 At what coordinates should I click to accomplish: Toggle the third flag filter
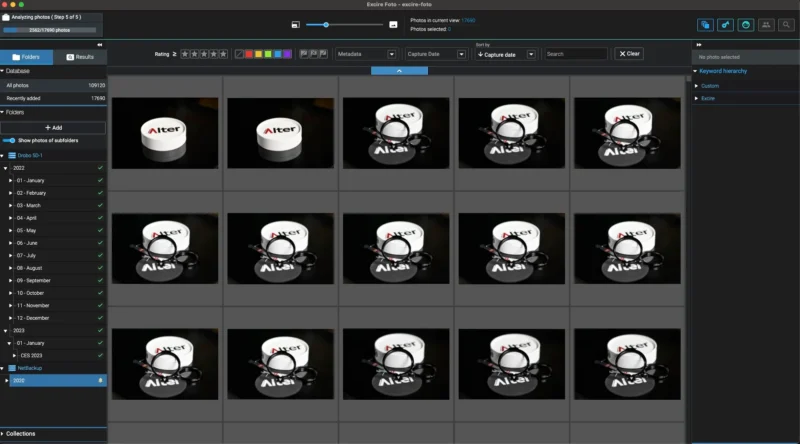coord(323,54)
